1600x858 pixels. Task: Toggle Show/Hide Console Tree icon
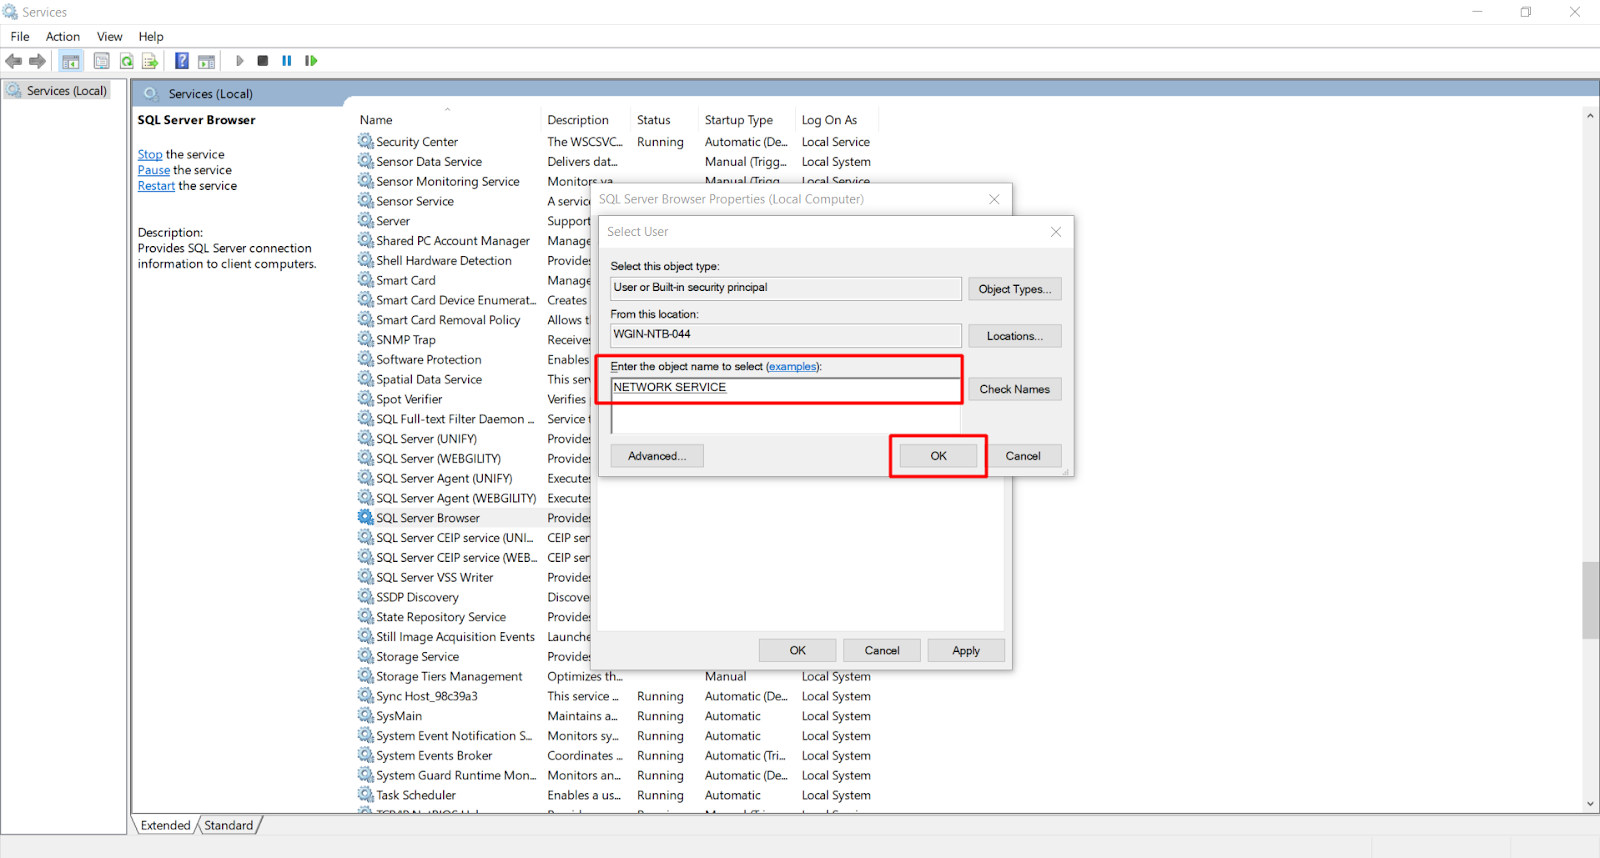70,61
